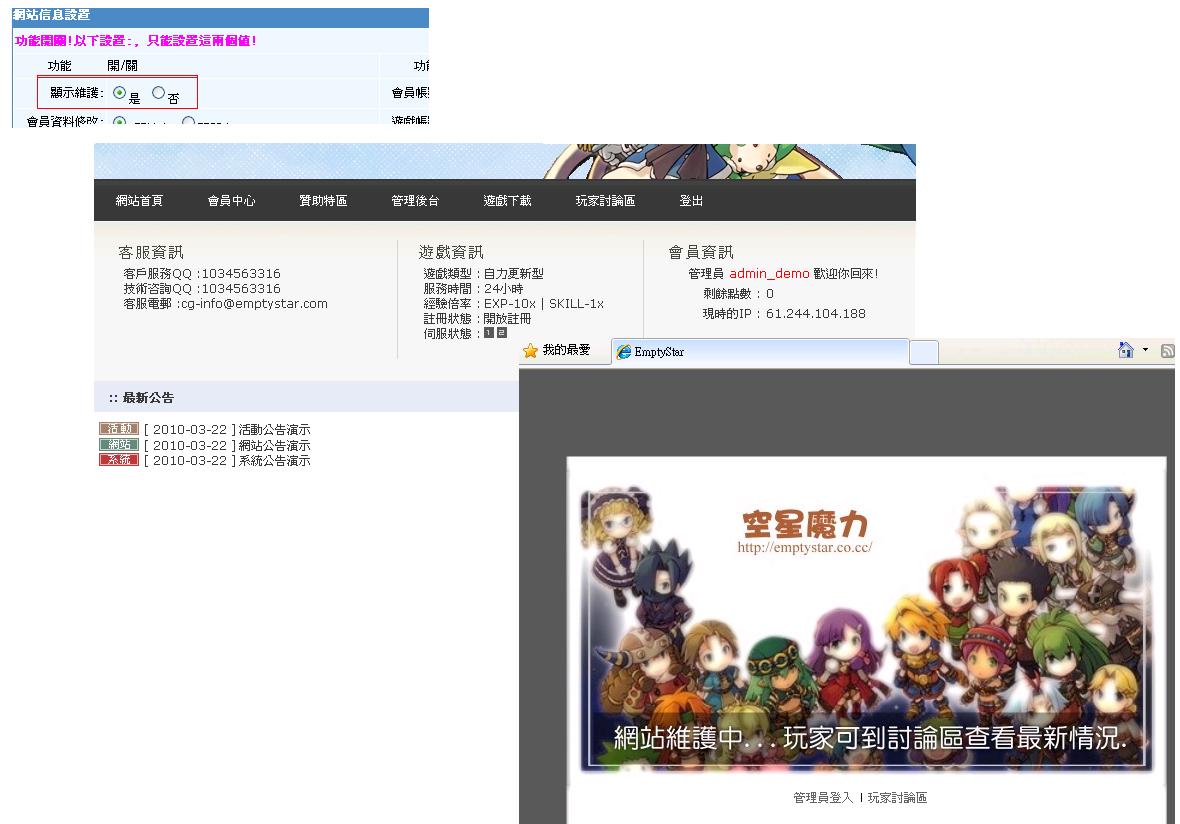This screenshot has width=1180, height=824.
Task: Open a new blank browser tab
Action: click(x=924, y=352)
